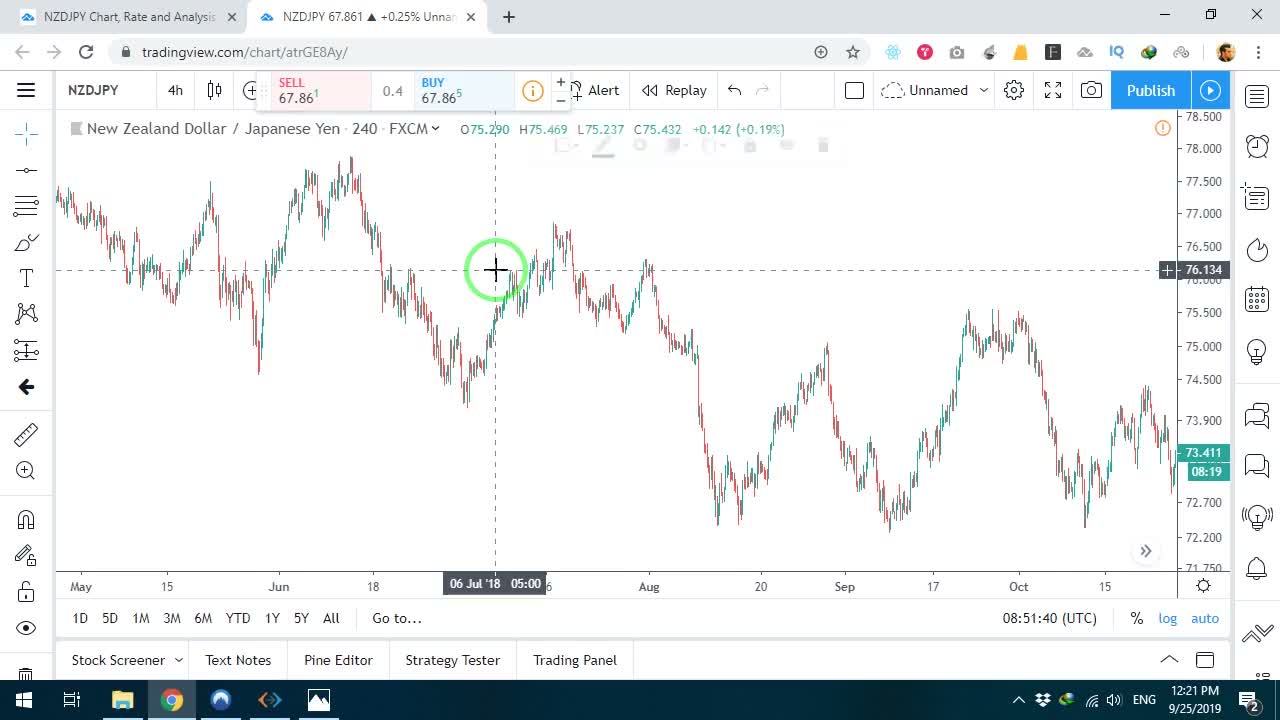Select the brush drawing tool

[26, 242]
